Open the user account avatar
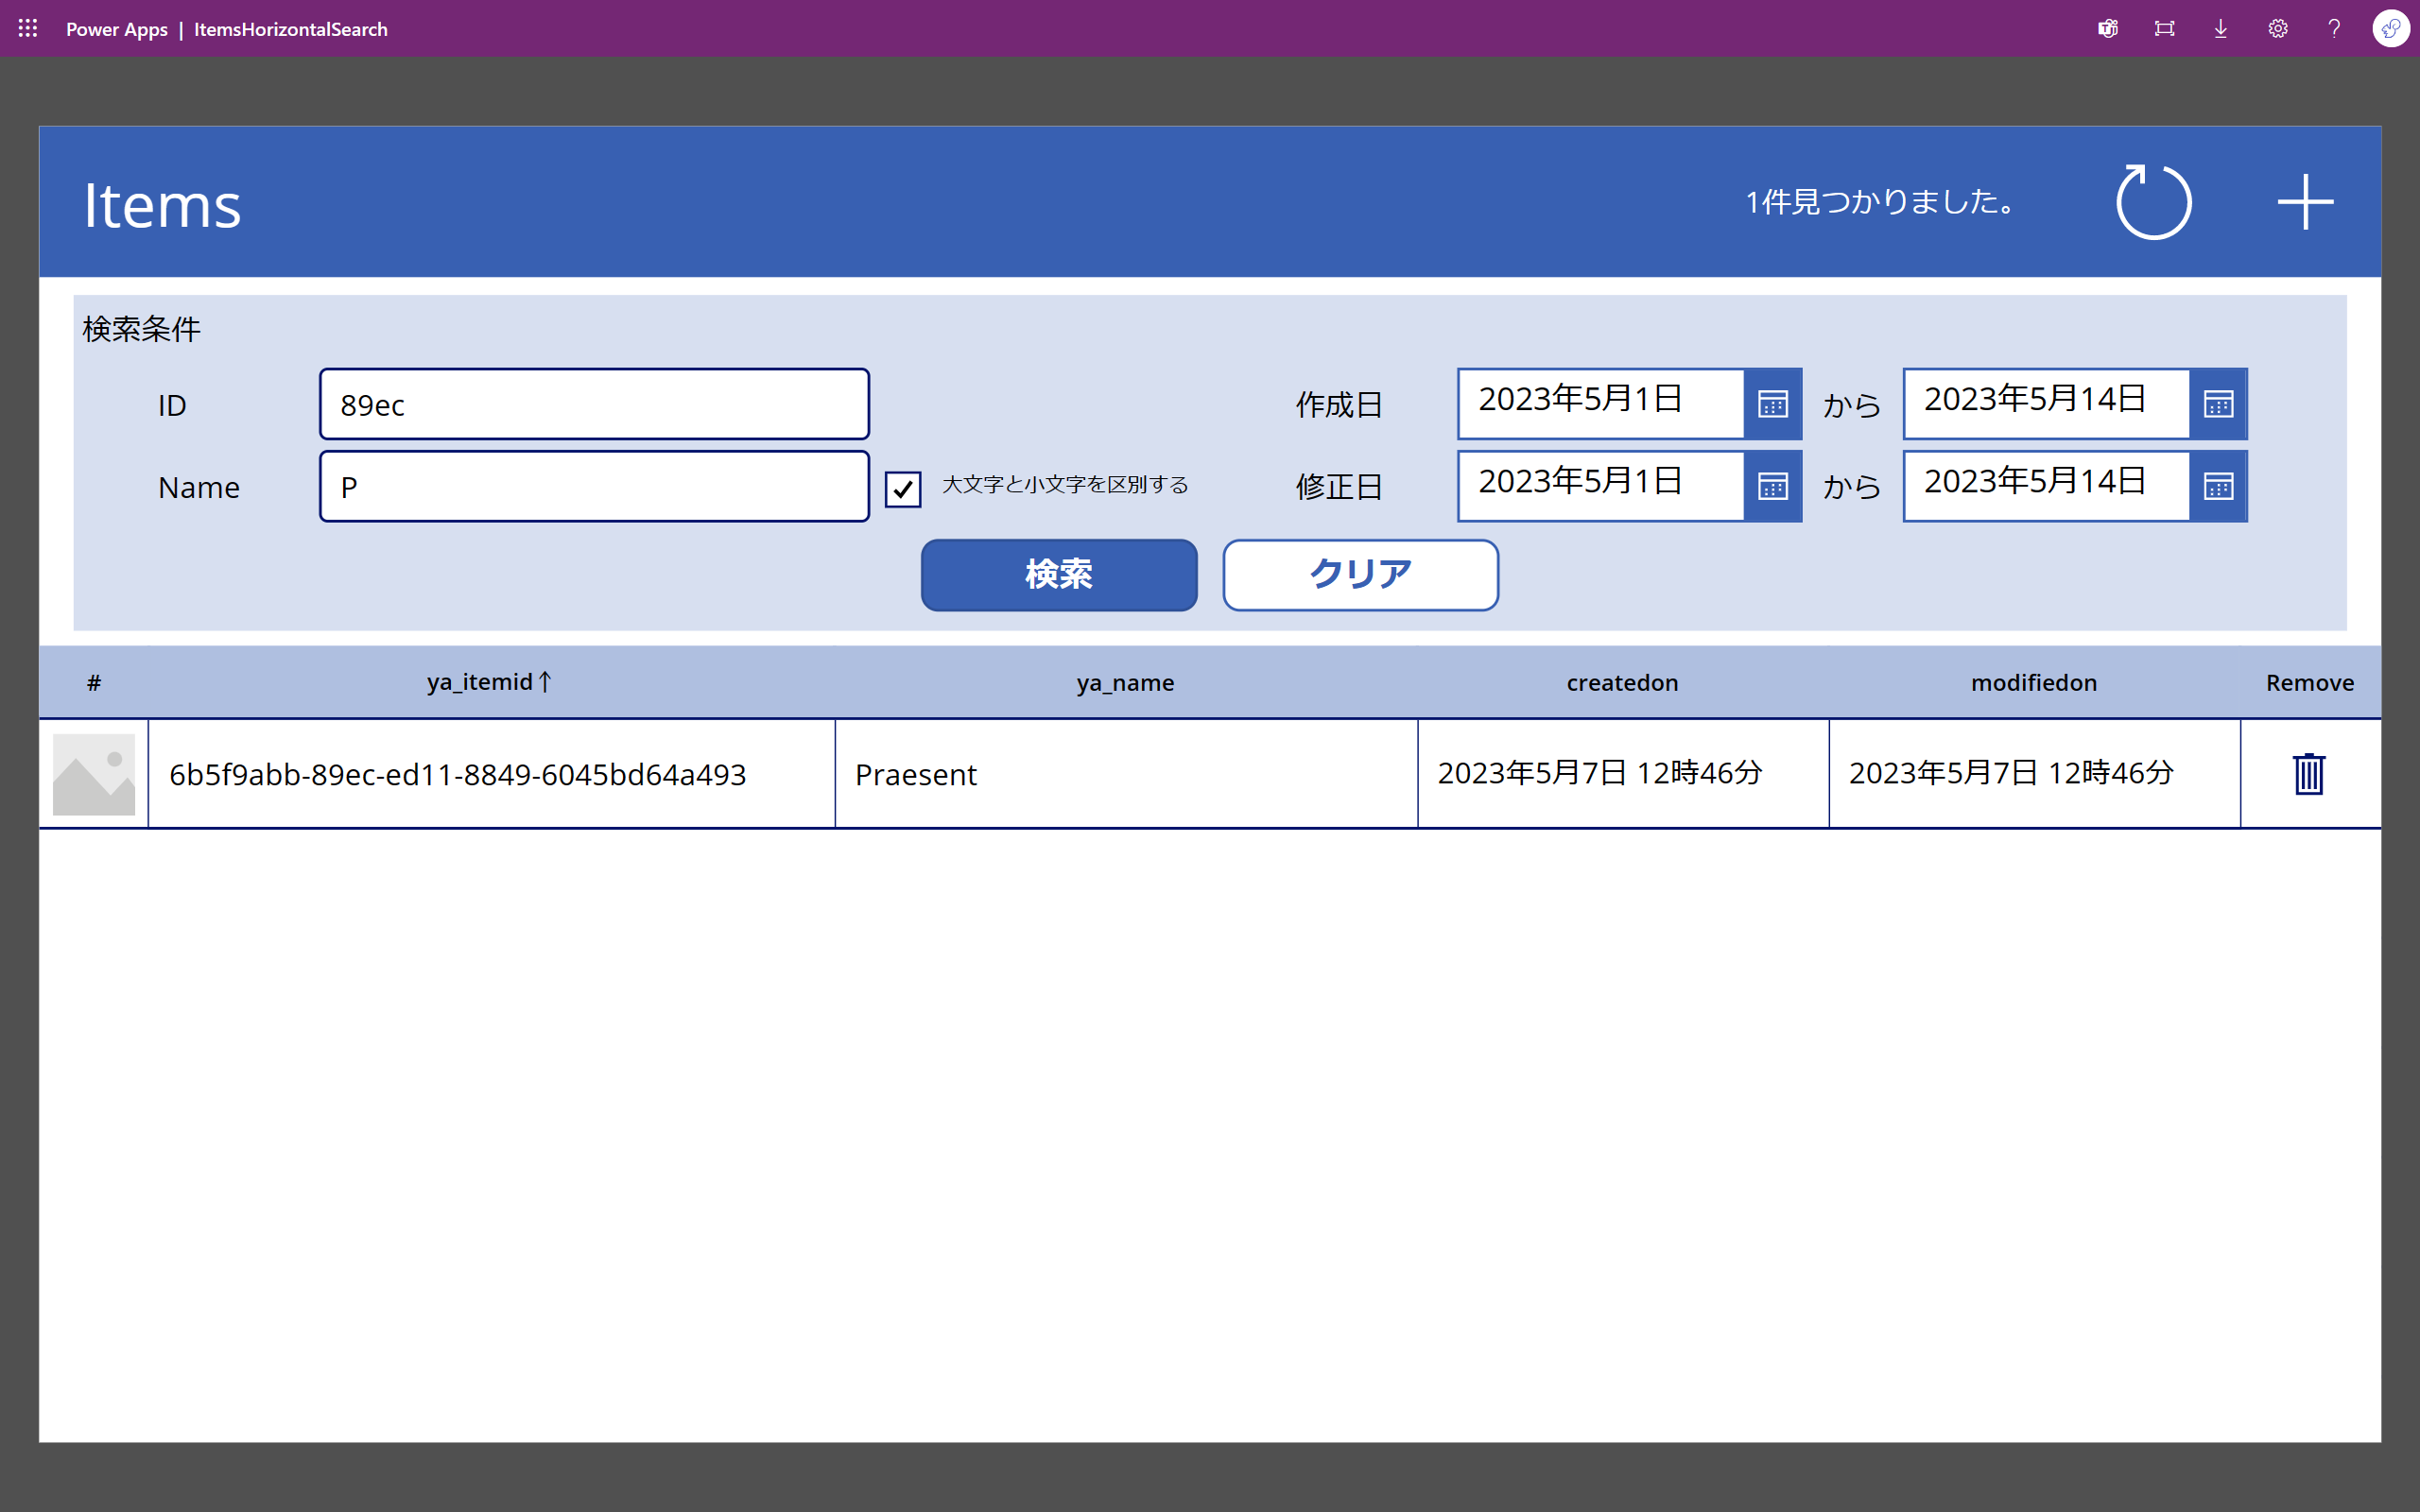2420x1512 pixels. tap(2390, 28)
